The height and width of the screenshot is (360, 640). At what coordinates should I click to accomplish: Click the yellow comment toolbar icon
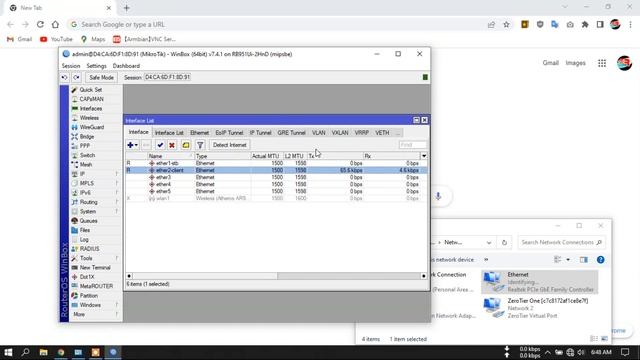pyautogui.click(x=186, y=145)
